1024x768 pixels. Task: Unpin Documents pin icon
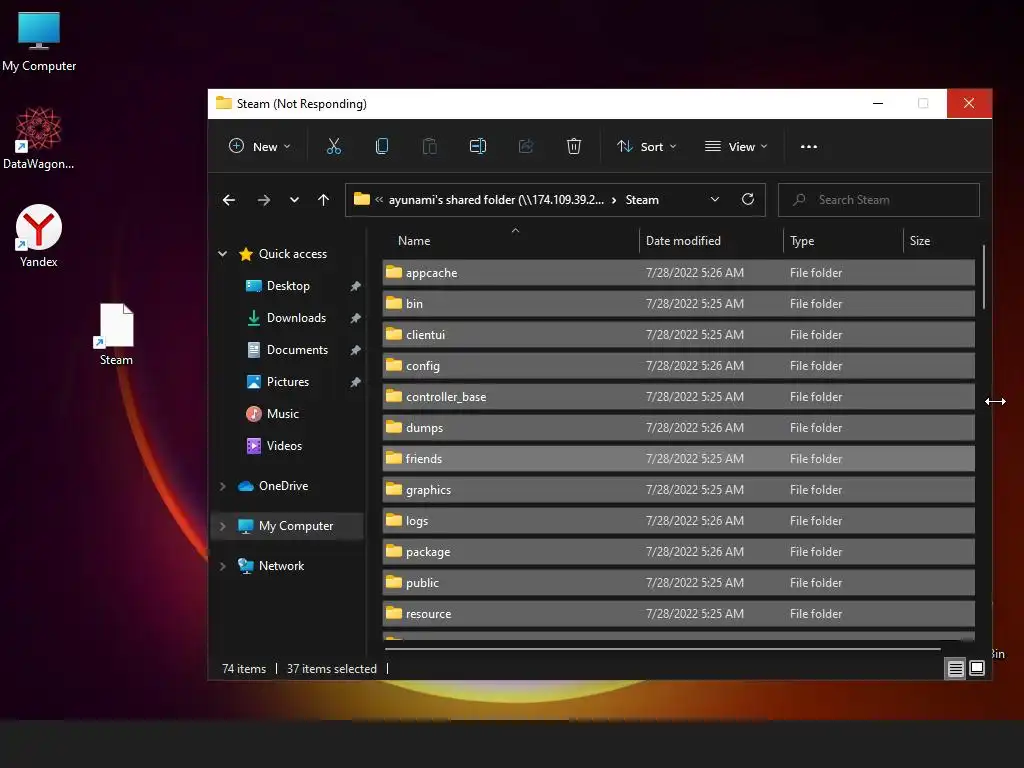tap(355, 350)
